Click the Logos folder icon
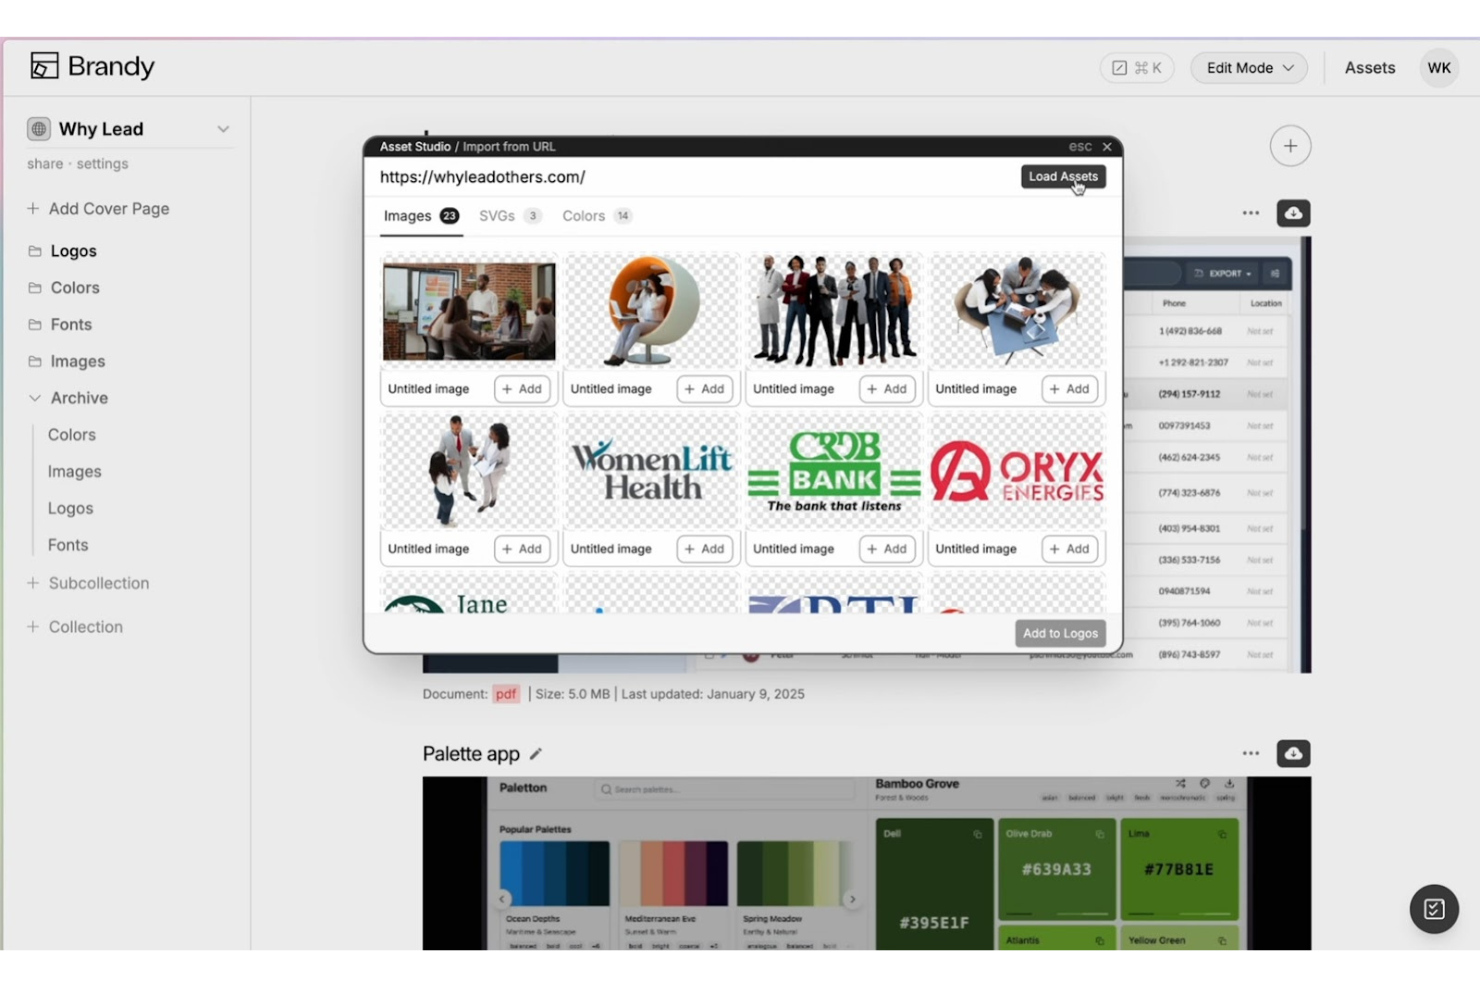1480x987 pixels. tap(35, 251)
